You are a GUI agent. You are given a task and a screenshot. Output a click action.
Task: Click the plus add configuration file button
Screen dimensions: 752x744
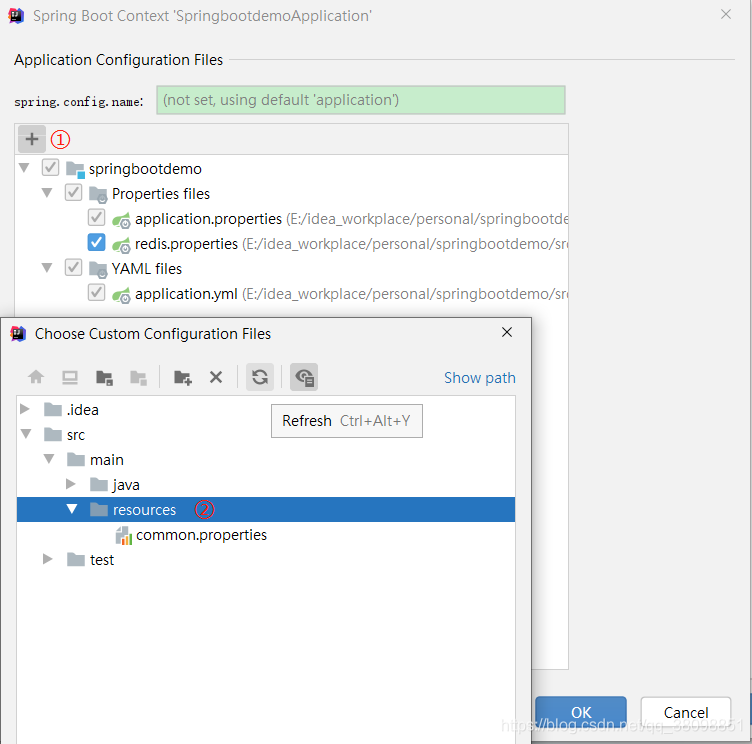click(32, 139)
